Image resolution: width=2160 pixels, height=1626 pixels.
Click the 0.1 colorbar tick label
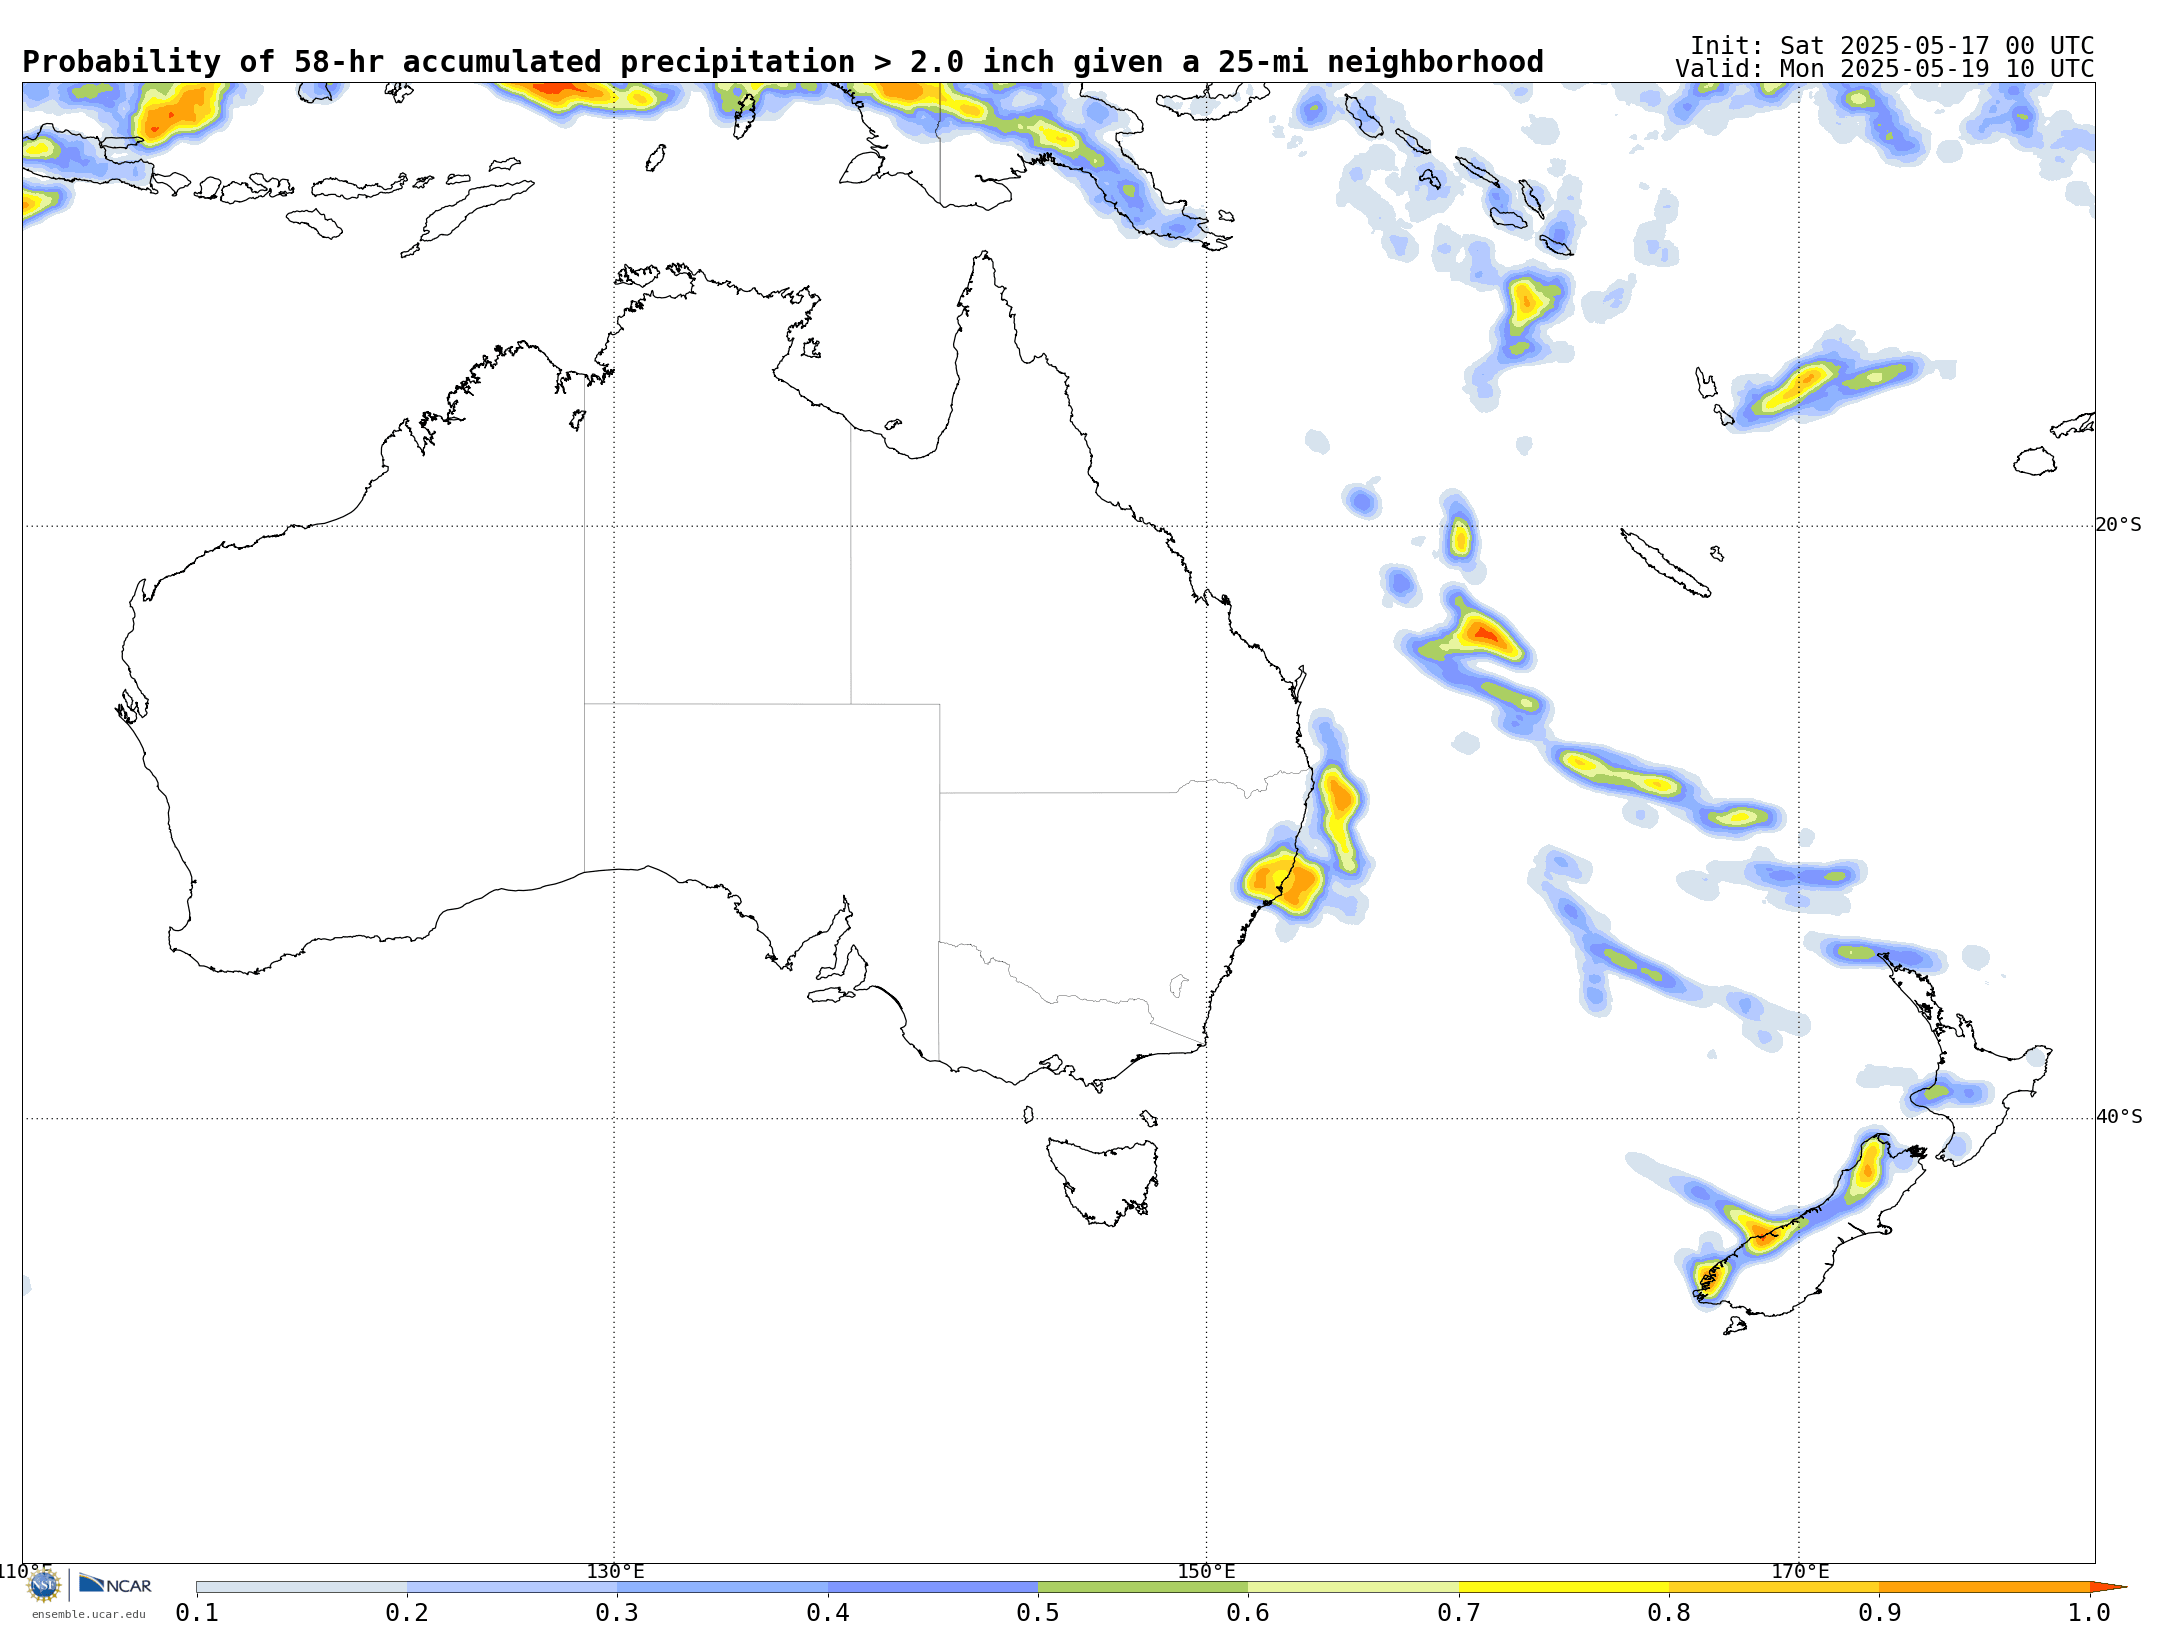point(197,1613)
